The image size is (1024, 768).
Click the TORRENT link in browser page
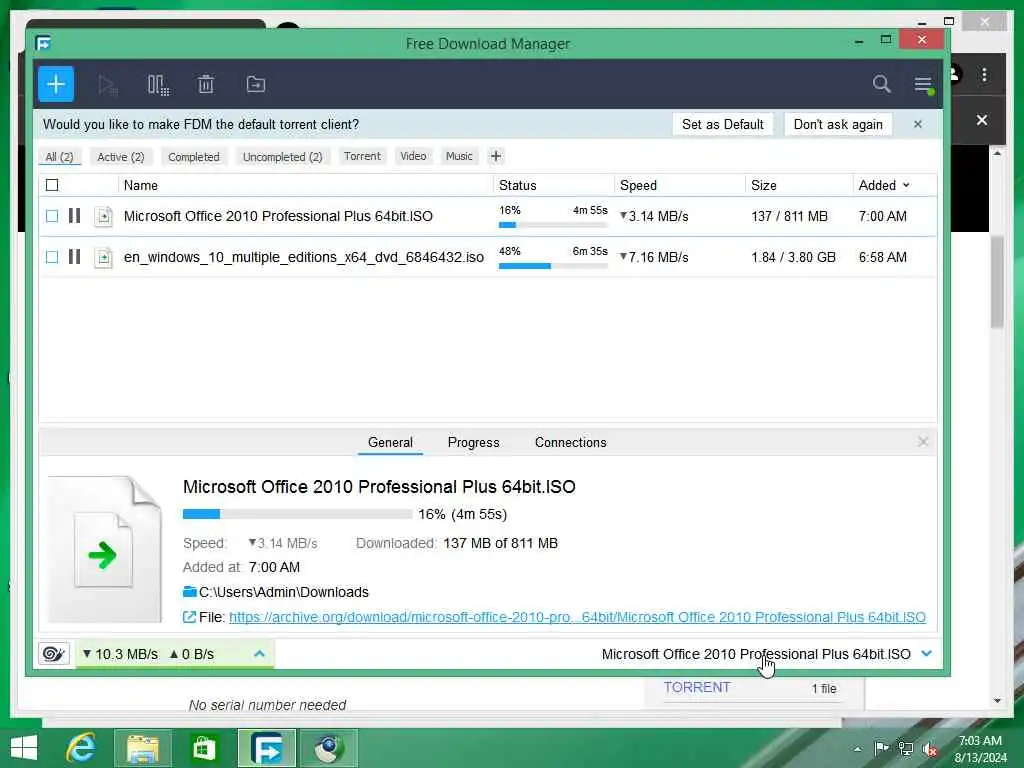pos(697,687)
